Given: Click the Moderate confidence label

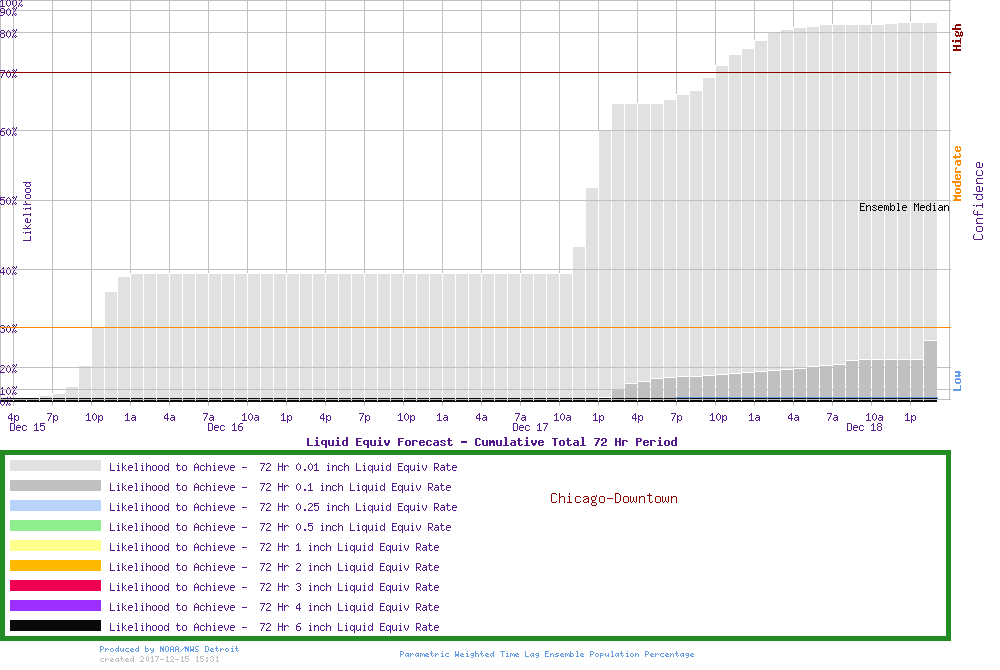Looking at the screenshot, I should tap(957, 174).
